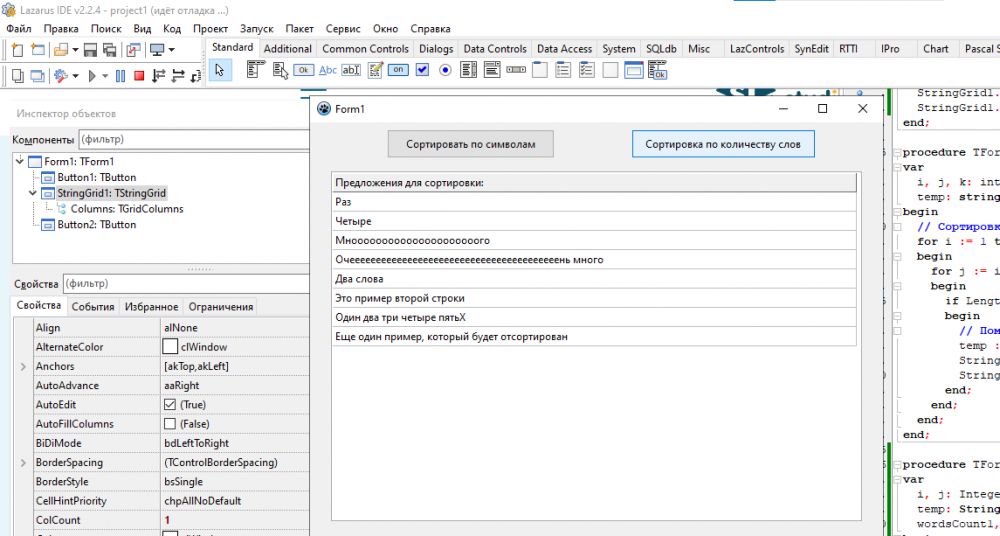Expand the BorderSpacing property row
1000x536 pixels.
[23, 463]
